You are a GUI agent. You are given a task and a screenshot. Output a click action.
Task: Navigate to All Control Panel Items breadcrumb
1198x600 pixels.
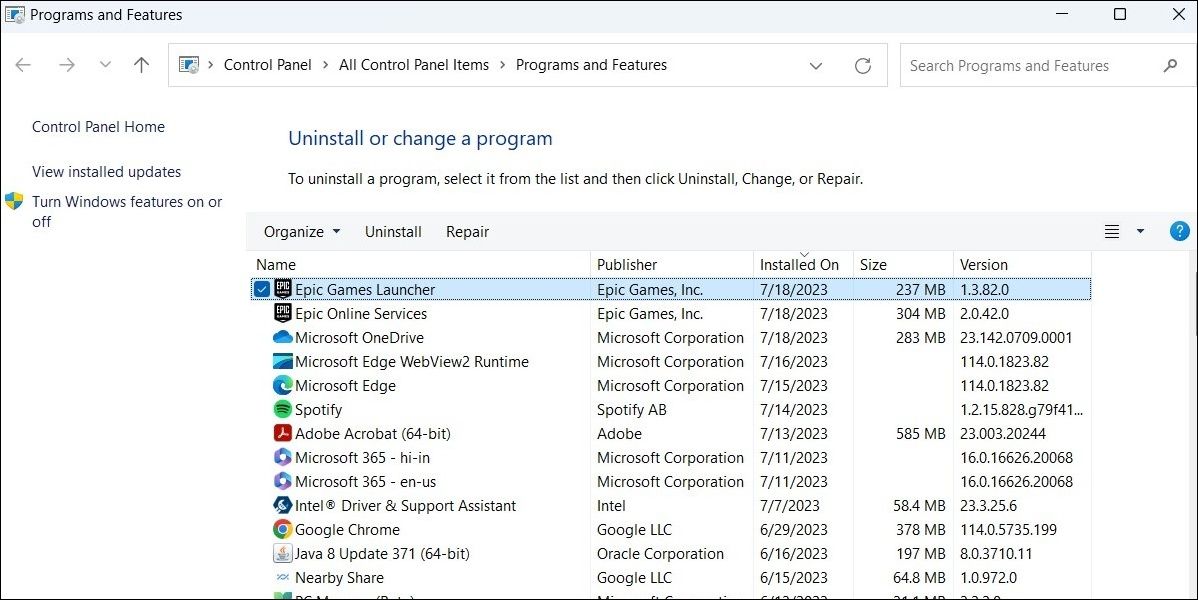click(x=413, y=64)
